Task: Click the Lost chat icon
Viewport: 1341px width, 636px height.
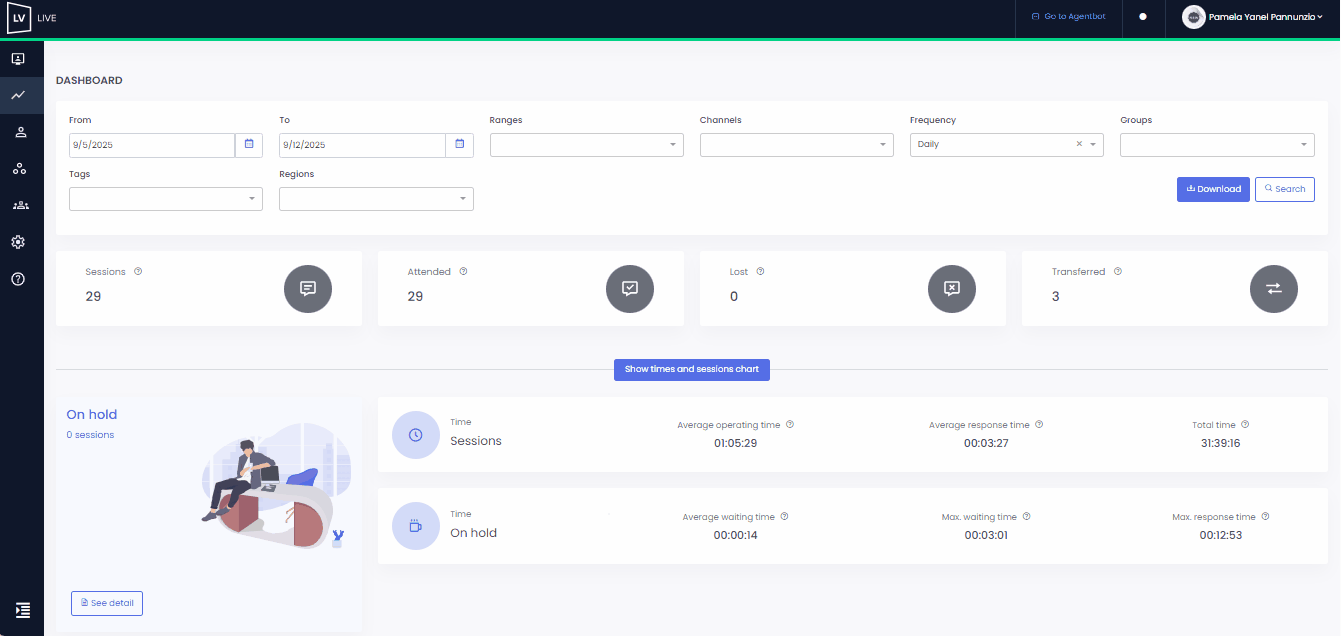Action: click(x=952, y=288)
